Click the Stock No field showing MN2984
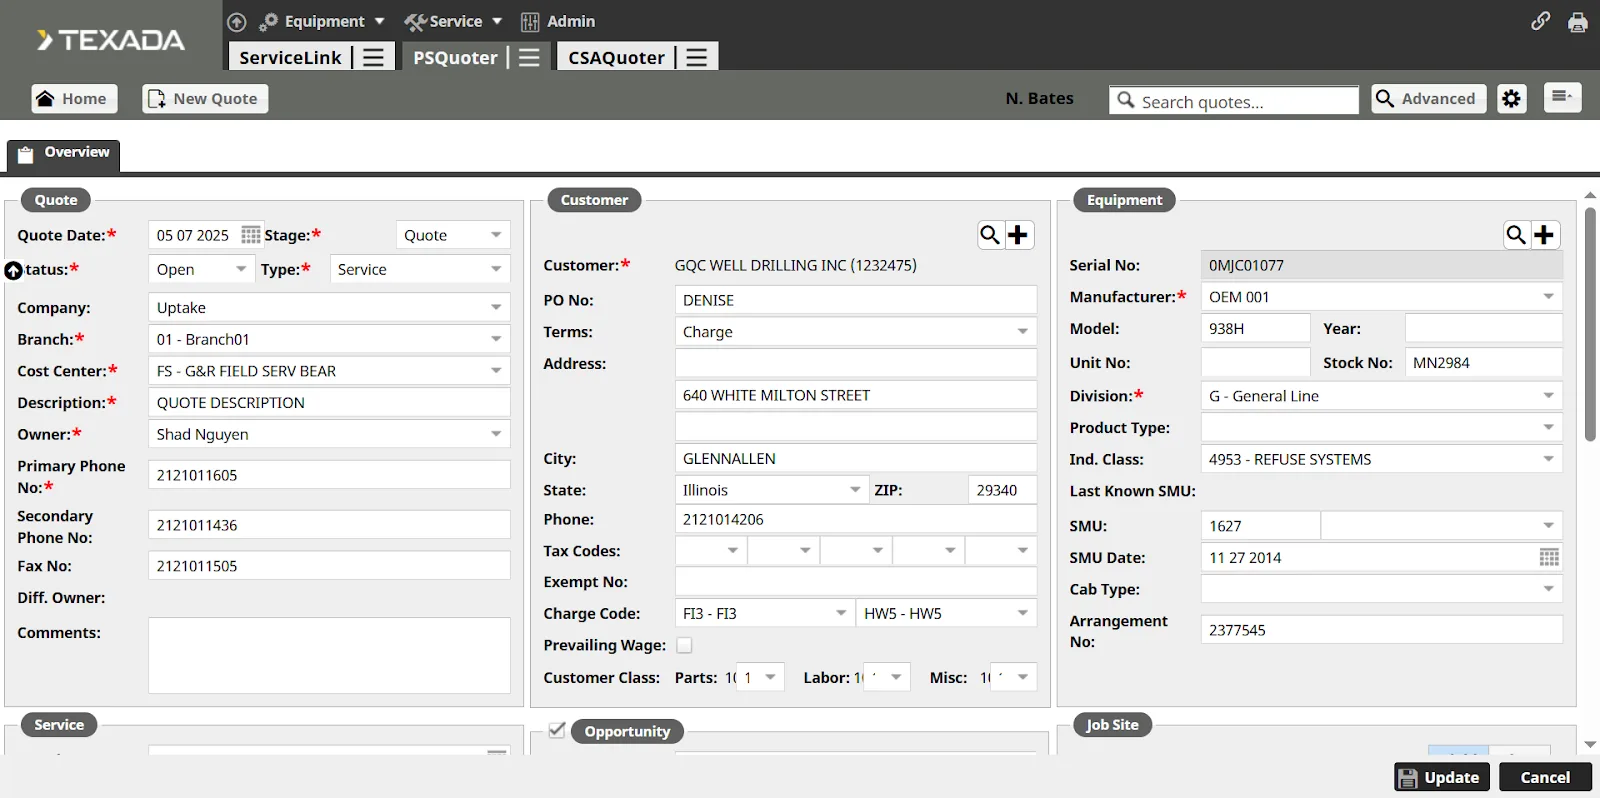The width and height of the screenshot is (1600, 798). click(1483, 363)
